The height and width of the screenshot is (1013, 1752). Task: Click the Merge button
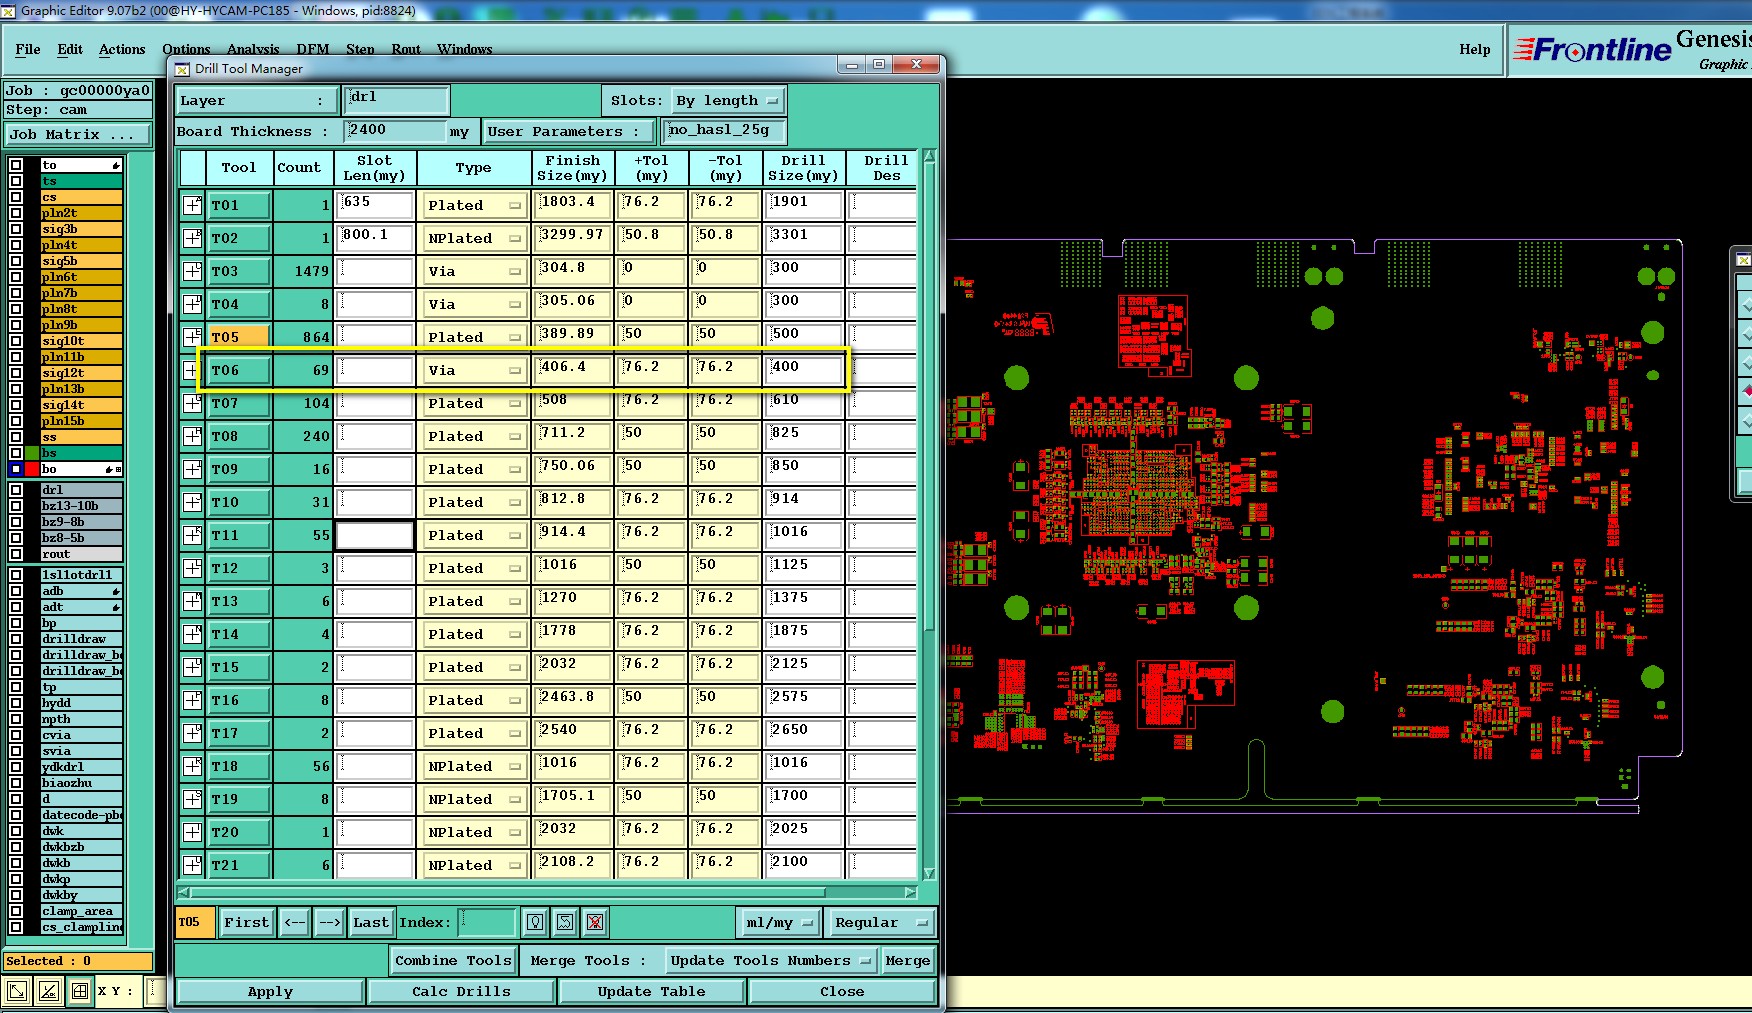coord(908,960)
